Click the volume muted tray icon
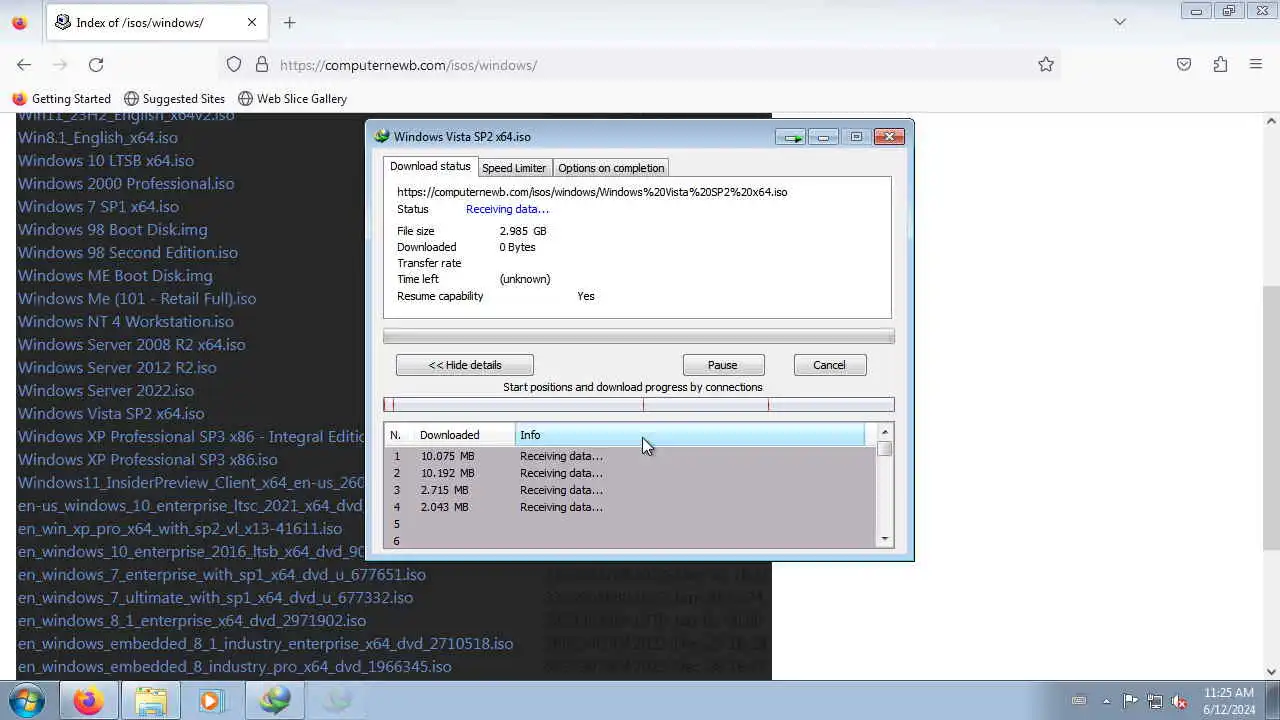The image size is (1280, 720). pyautogui.click(x=1179, y=701)
